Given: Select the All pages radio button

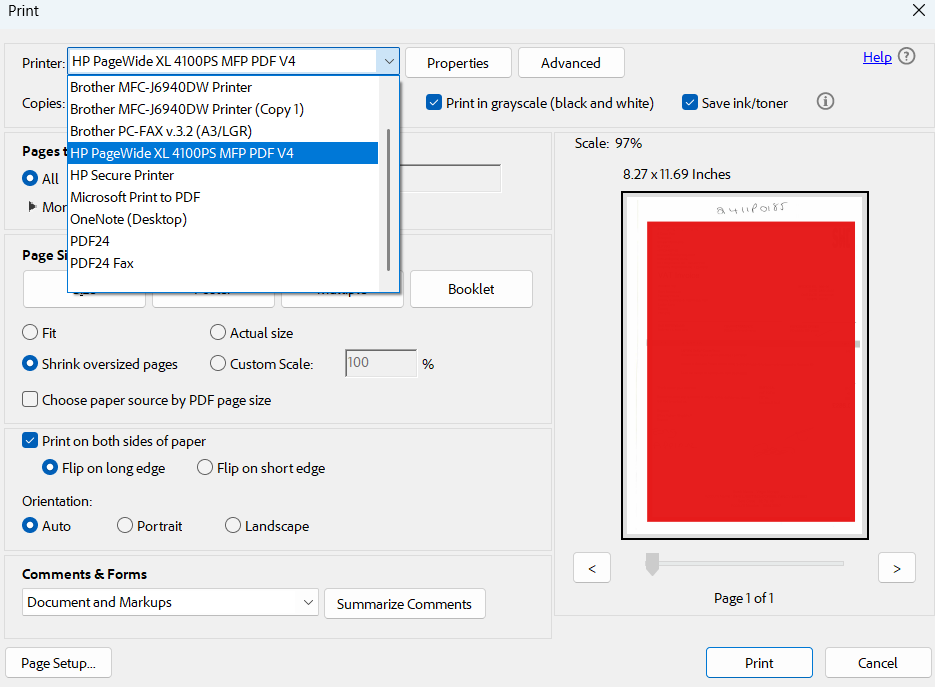Looking at the screenshot, I should (x=30, y=178).
